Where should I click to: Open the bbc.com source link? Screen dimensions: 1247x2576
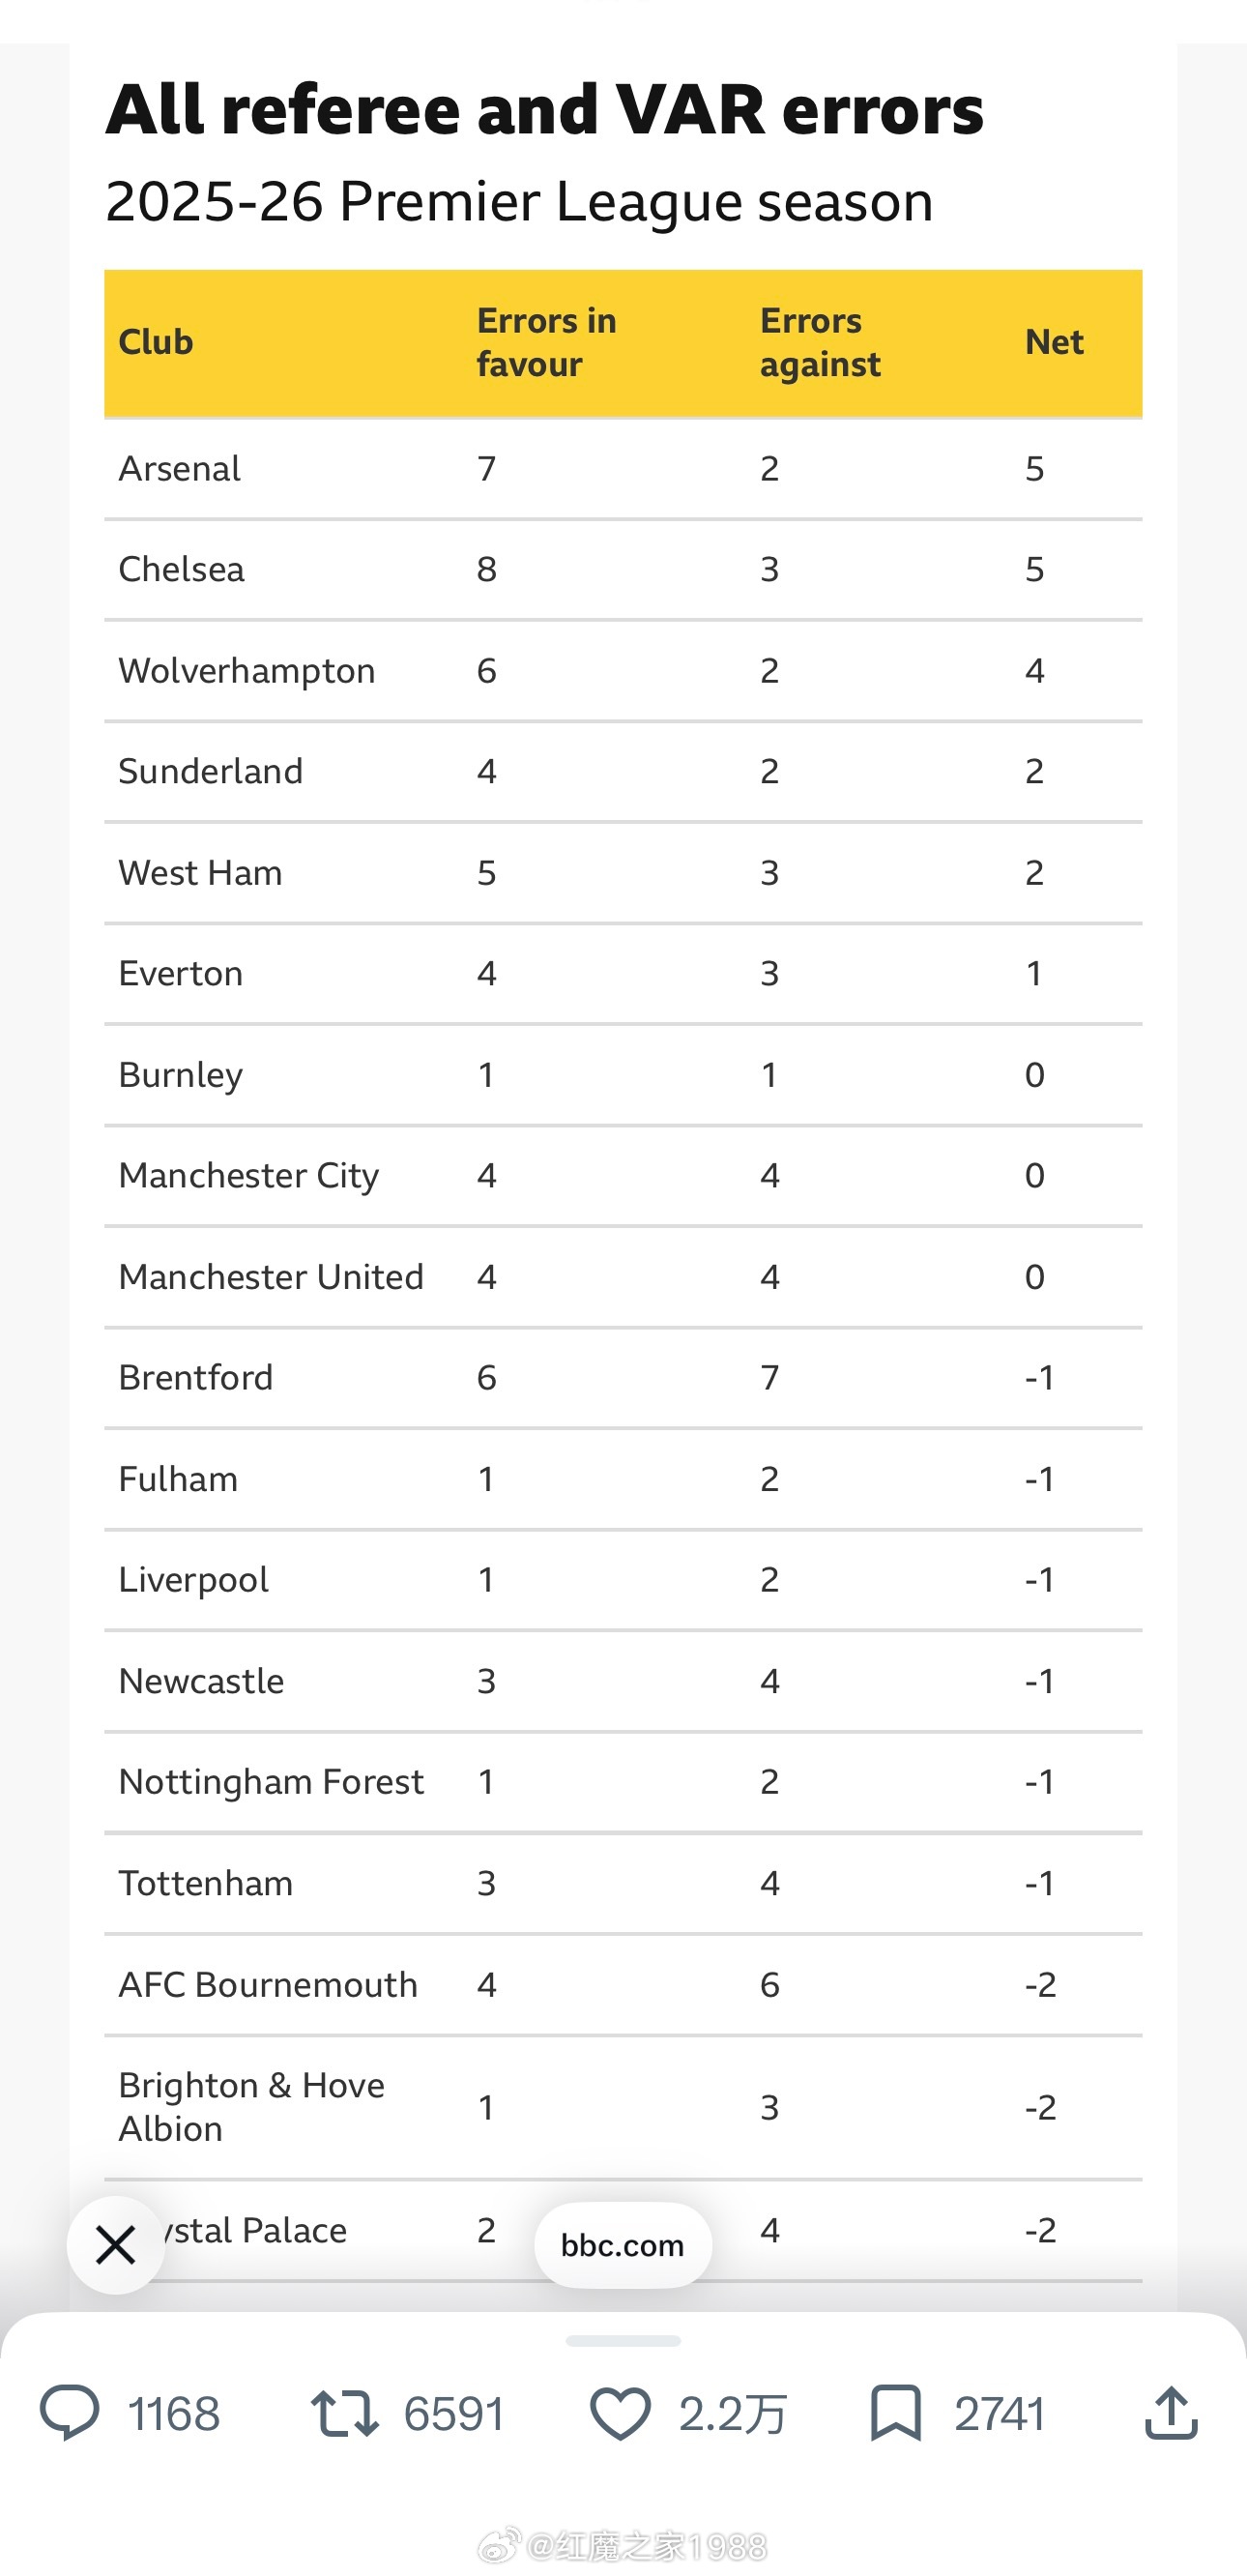pyautogui.click(x=623, y=2245)
